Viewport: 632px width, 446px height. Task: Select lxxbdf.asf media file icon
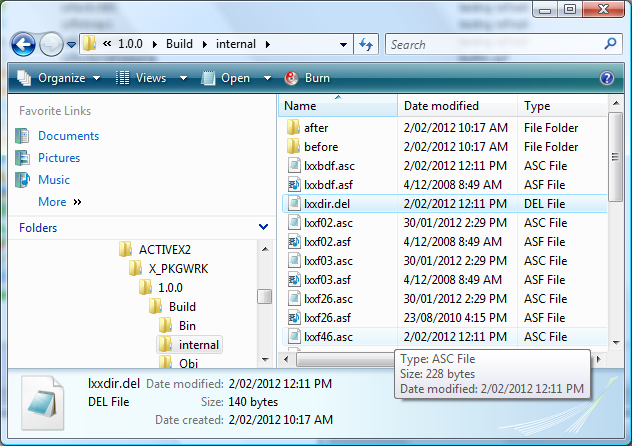294,185
